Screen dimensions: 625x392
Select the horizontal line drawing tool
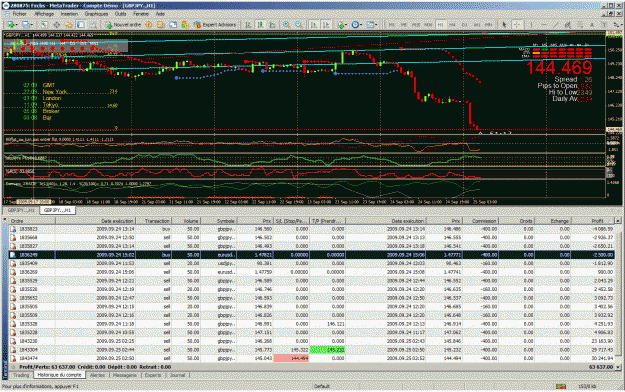[544, 25]
